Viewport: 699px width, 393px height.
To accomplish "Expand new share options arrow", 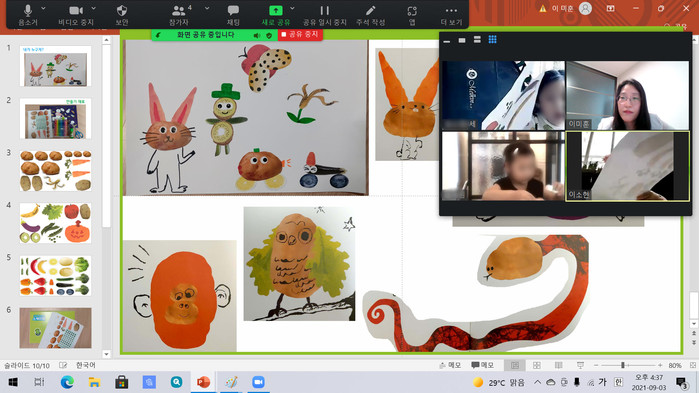I will tap(292, 8).
